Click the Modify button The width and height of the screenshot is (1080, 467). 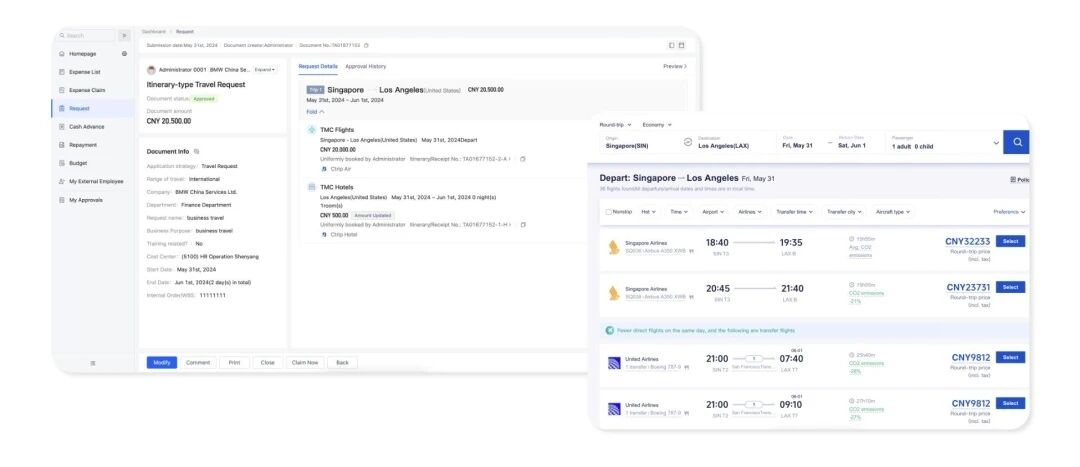pyautogui.click(x=161, y=362)
